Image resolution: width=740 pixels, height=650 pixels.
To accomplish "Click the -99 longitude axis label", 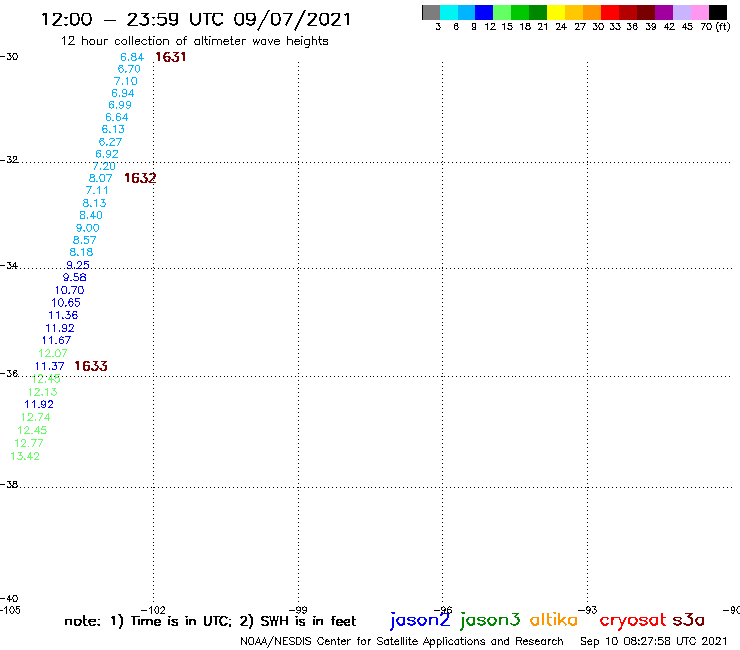I will [298, 610].
